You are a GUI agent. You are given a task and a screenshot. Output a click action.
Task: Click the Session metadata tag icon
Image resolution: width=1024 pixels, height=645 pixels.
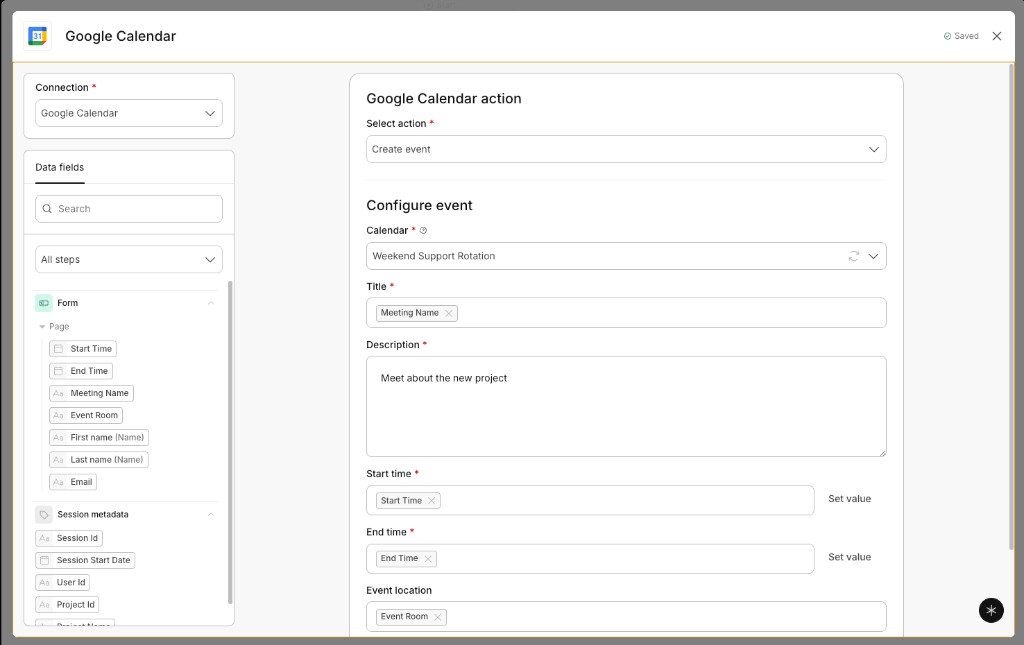coord(44,514)
